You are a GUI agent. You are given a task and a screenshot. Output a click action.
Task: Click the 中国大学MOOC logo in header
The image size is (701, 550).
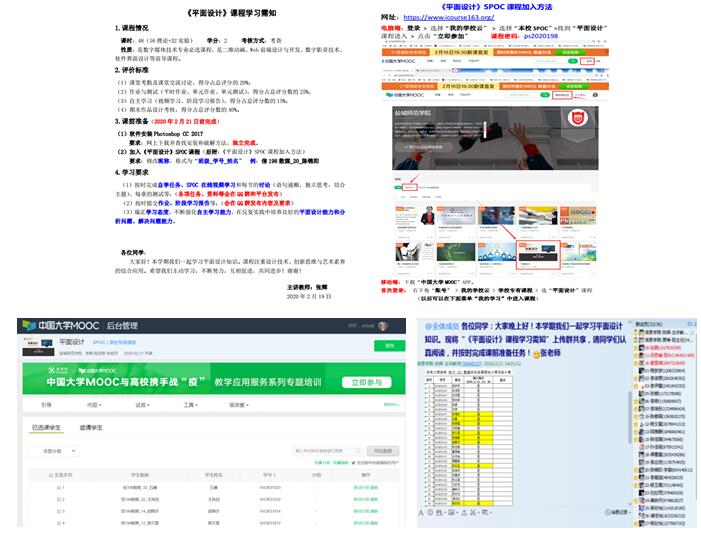pos(68,324)
